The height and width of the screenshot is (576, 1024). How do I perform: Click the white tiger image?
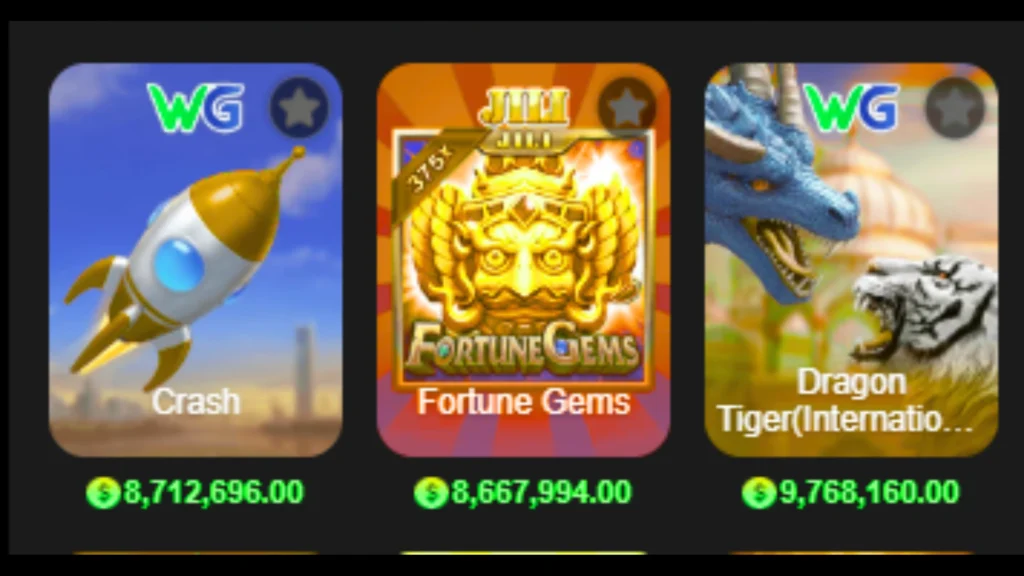tap(926, 307)
